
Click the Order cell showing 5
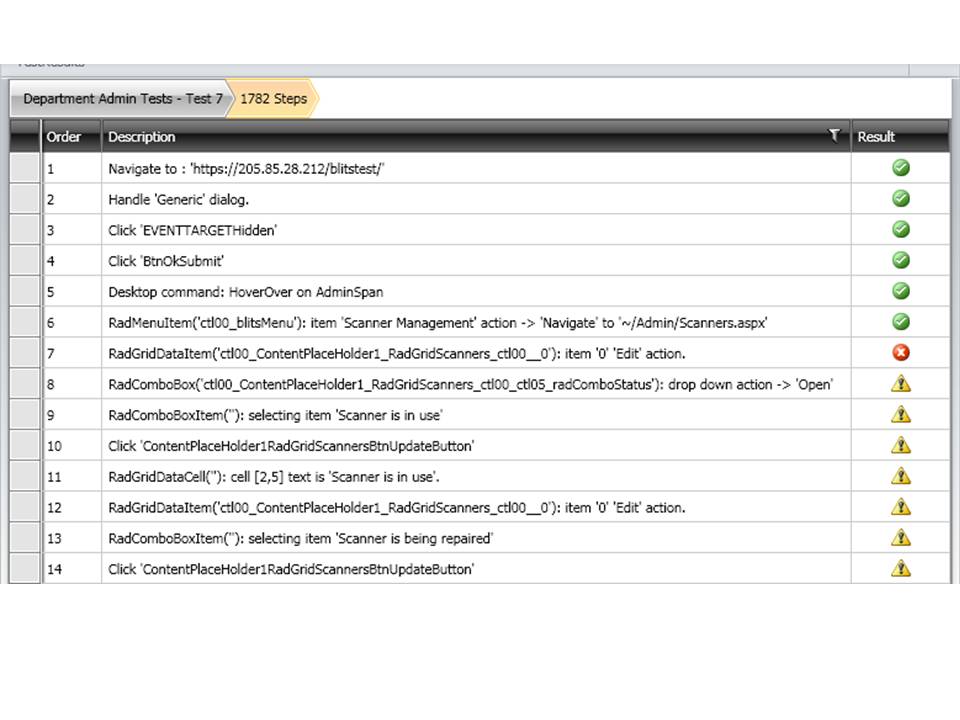point(72,292)
